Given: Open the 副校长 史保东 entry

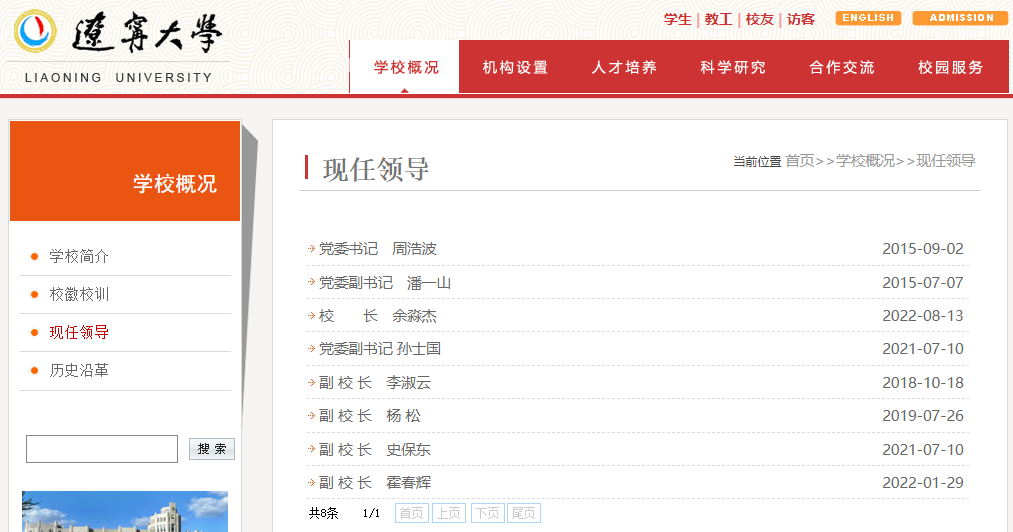Looking at the screenshot, I should 375,449.
